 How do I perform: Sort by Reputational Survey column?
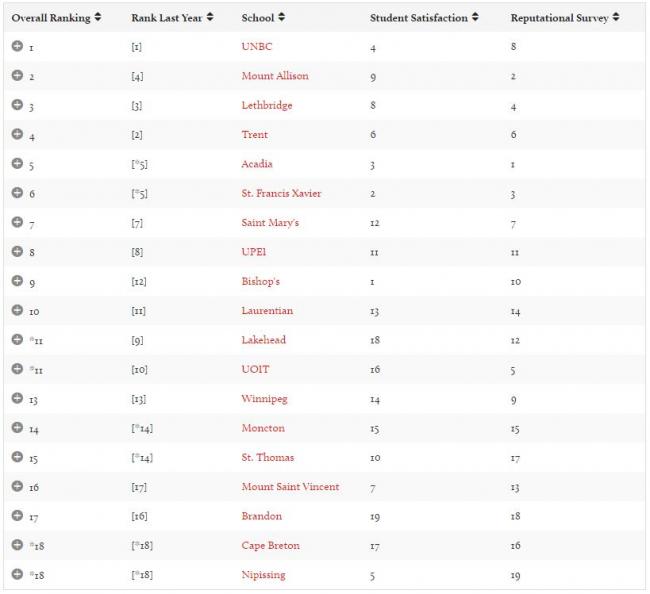564,18
